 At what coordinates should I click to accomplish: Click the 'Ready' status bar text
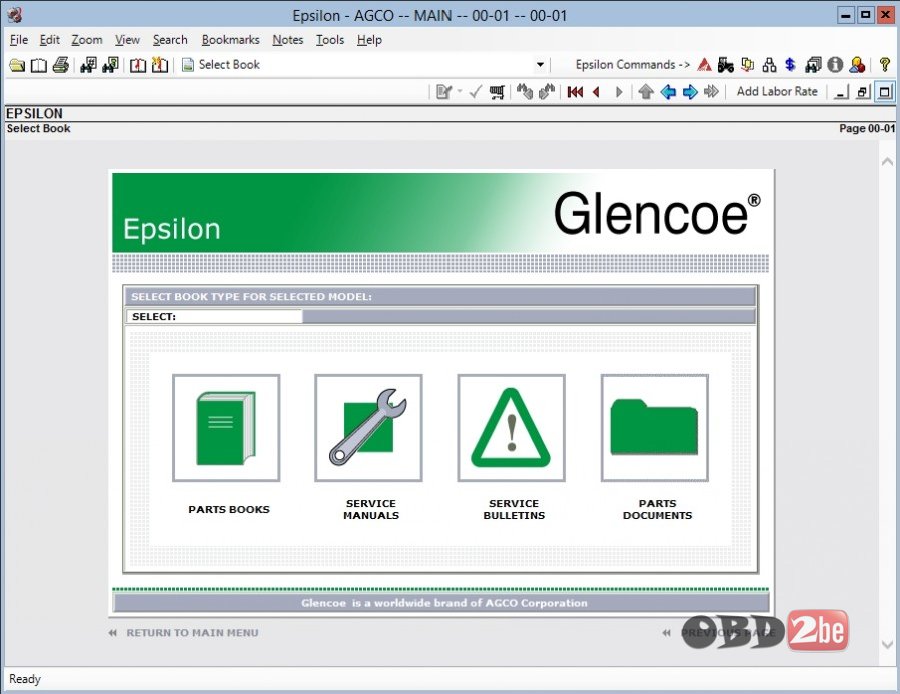25,679
